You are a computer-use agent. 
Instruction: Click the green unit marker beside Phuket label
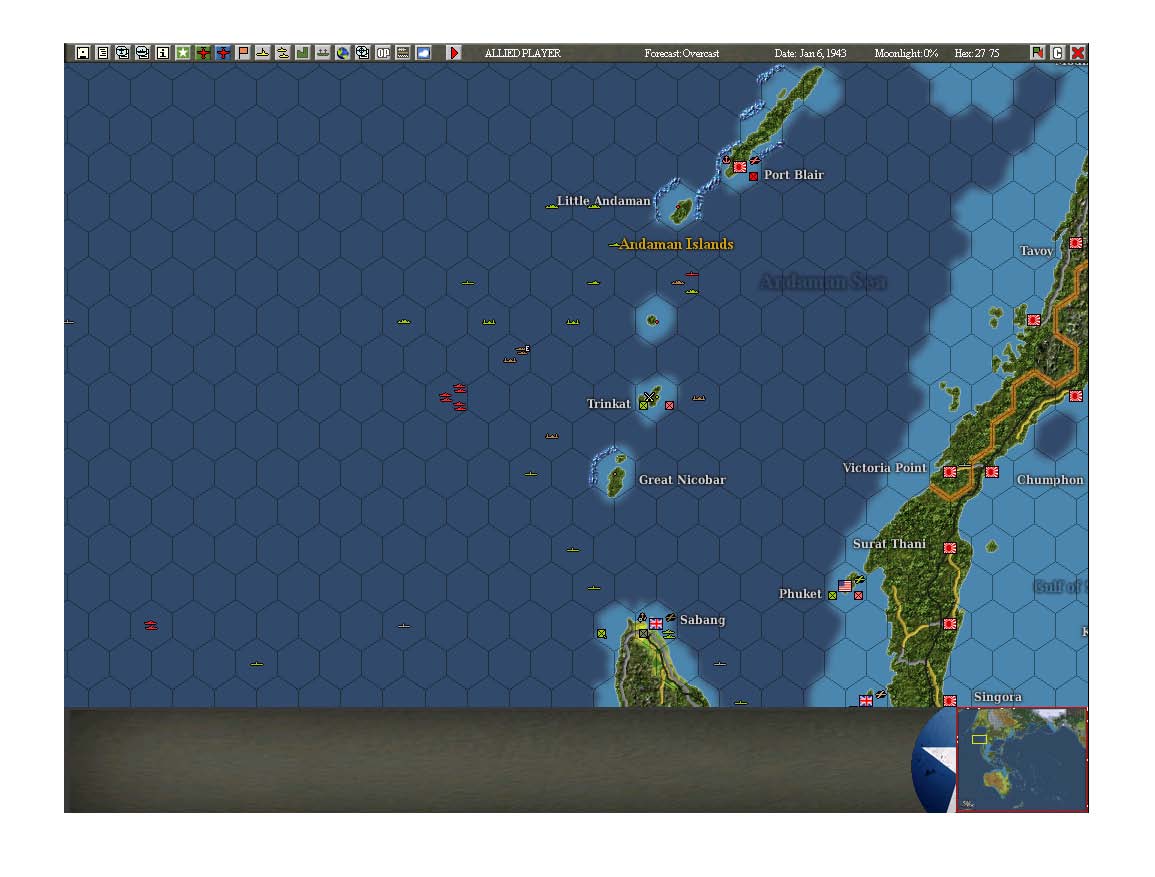point(832,595)
